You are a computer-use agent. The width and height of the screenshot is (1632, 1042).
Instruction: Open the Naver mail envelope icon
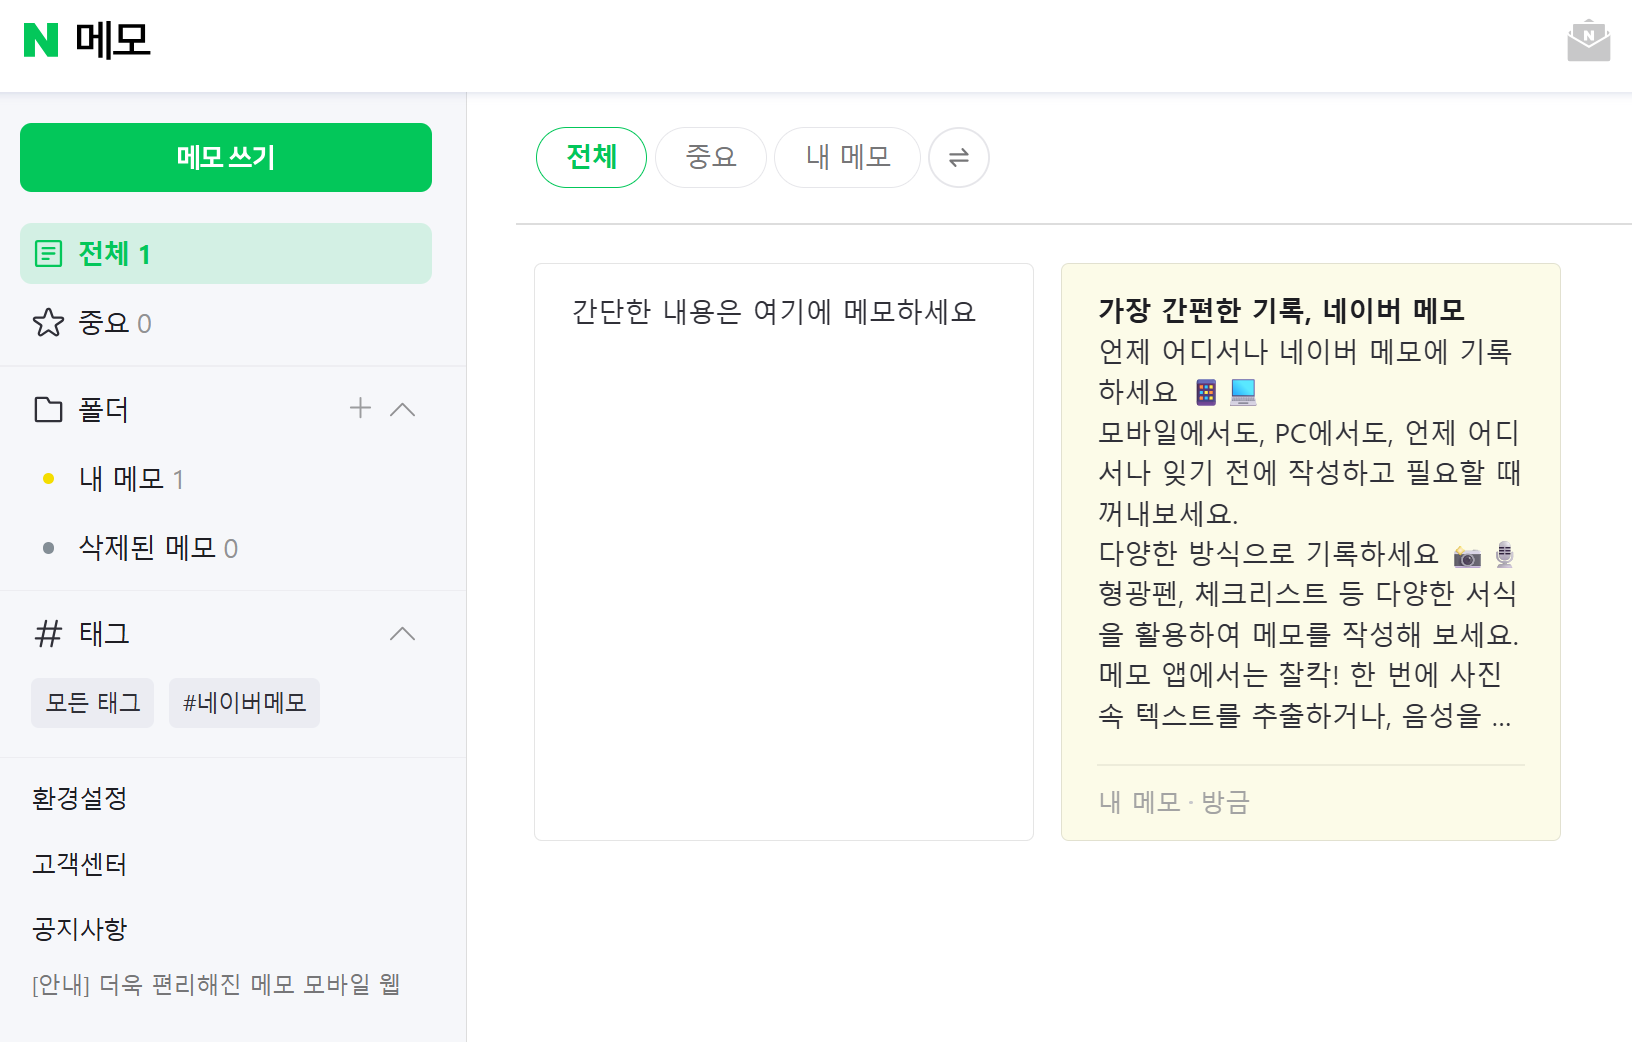(x=1588, y=41)
